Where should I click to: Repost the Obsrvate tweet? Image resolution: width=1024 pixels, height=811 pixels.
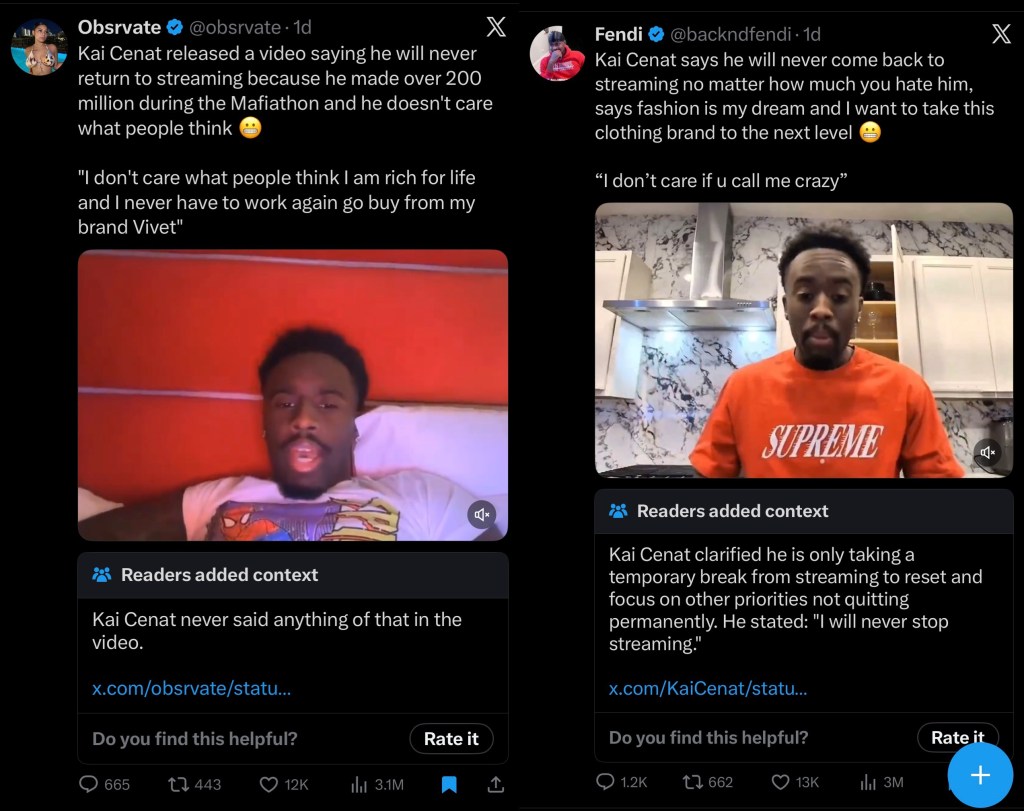[x=180, y=784]
